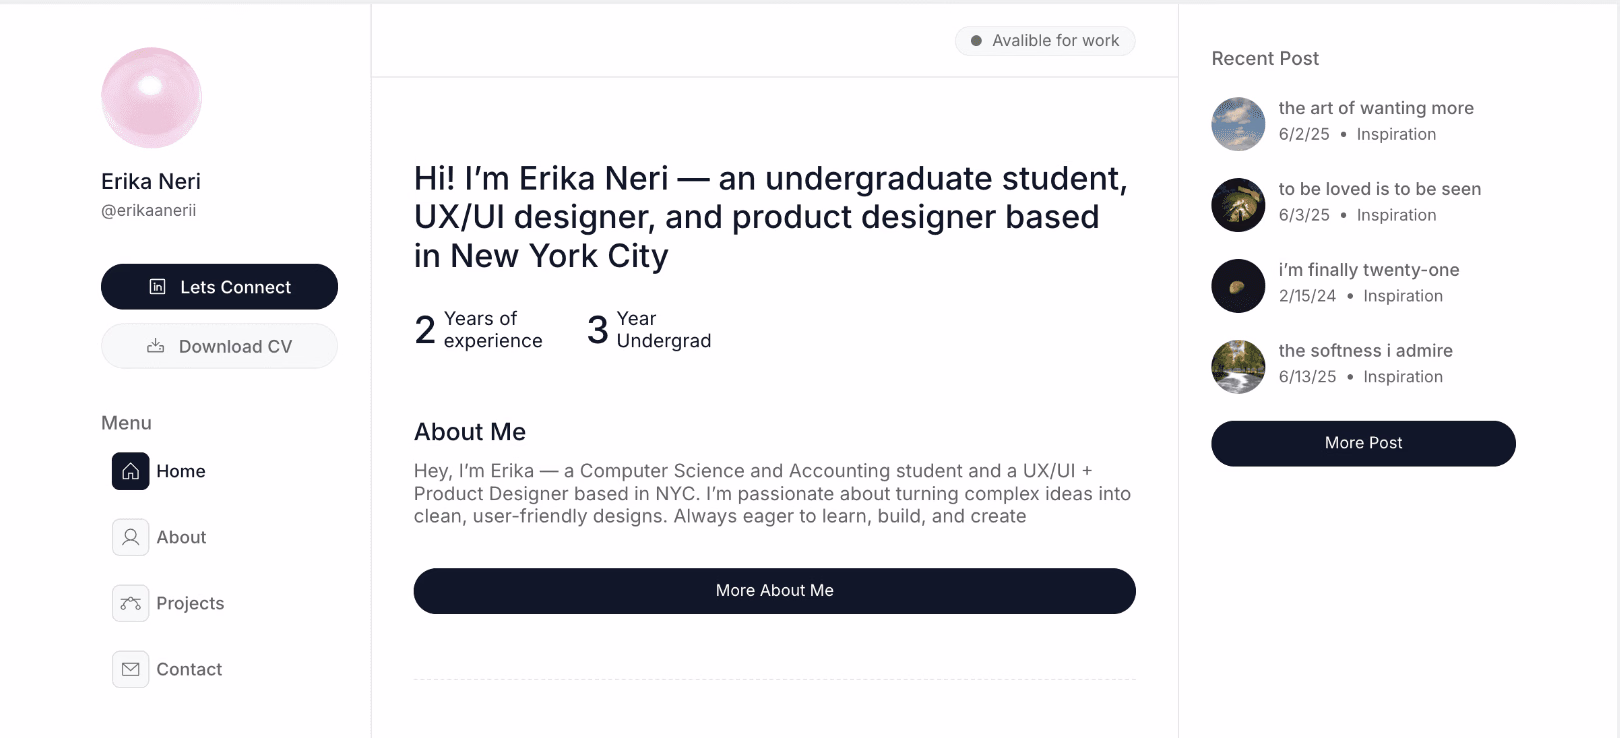The image size is (1620, 738).
Task: Select the Projects pen-tool icon
Action: point(130,603)
